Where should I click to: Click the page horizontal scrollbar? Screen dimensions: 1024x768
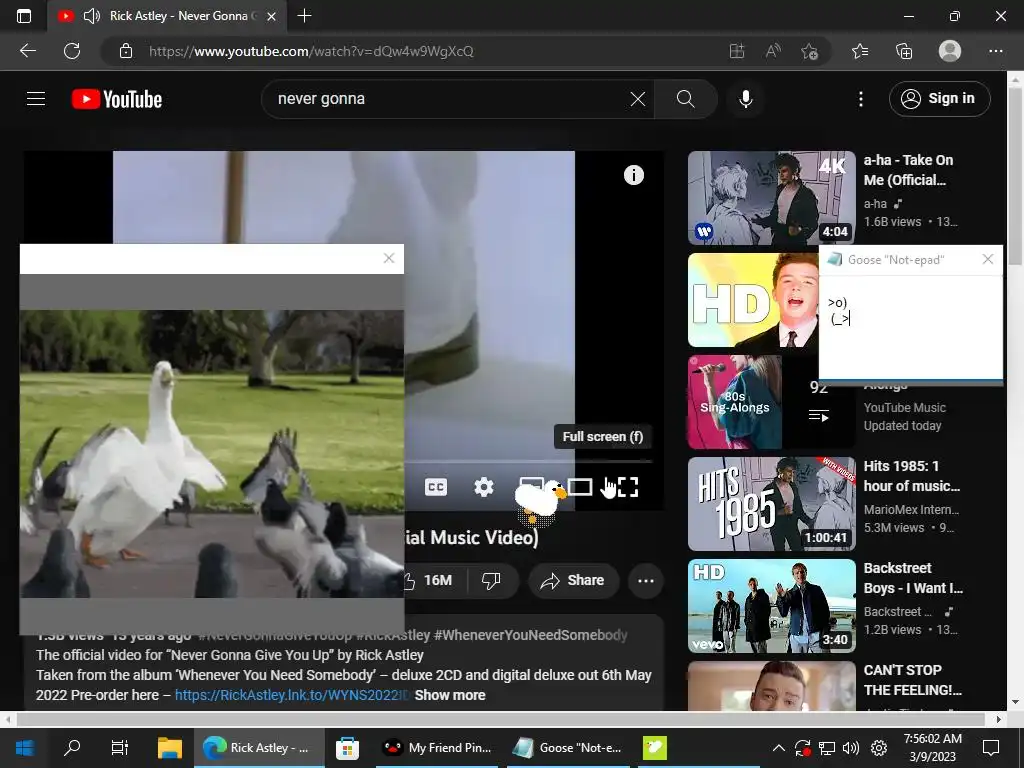point(500,719)
